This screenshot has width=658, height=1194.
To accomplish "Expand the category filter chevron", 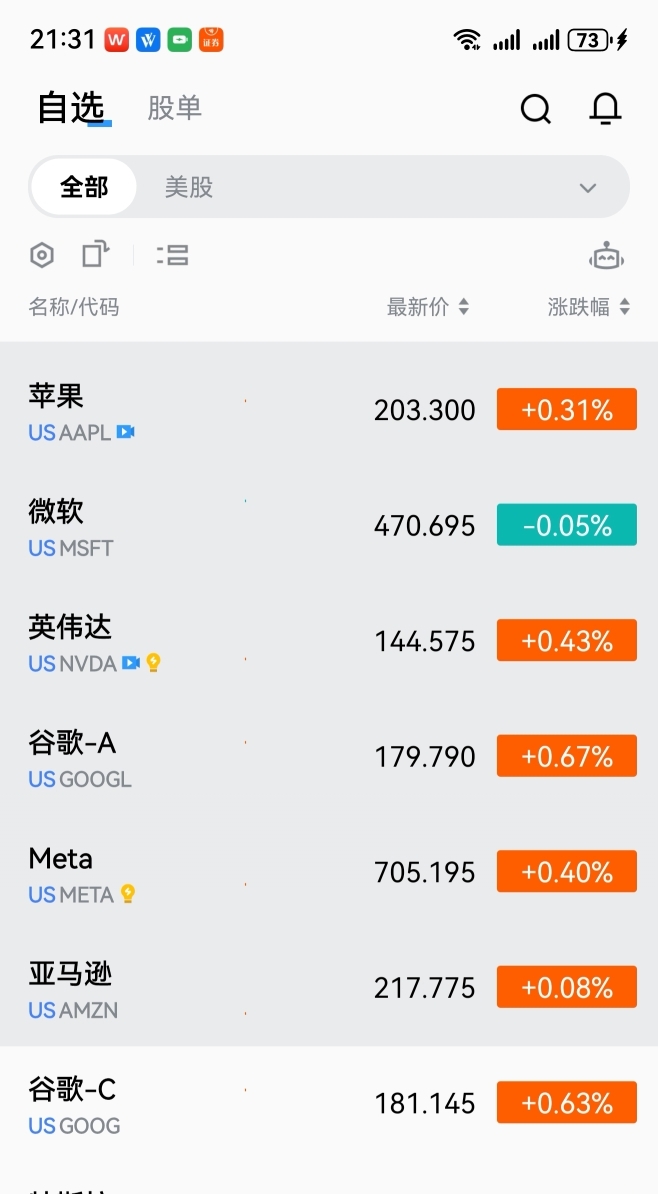I will coord(588,188).
